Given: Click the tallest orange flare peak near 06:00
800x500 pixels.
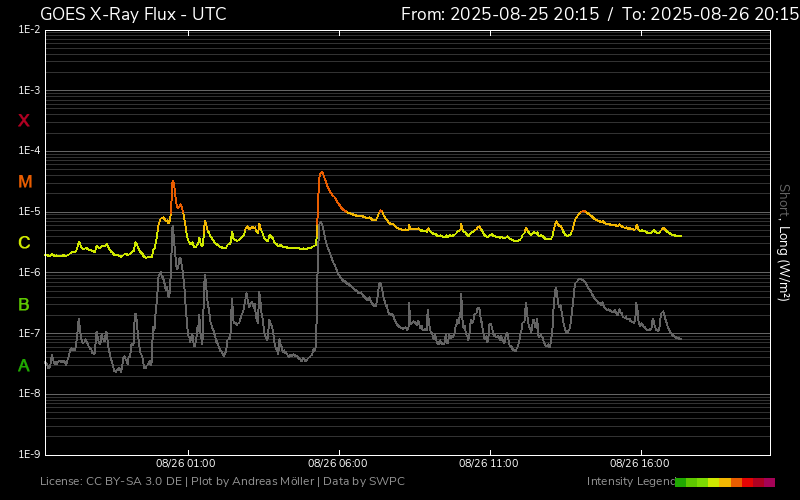Looking at the screenshot, I should [x=321, y=173].
